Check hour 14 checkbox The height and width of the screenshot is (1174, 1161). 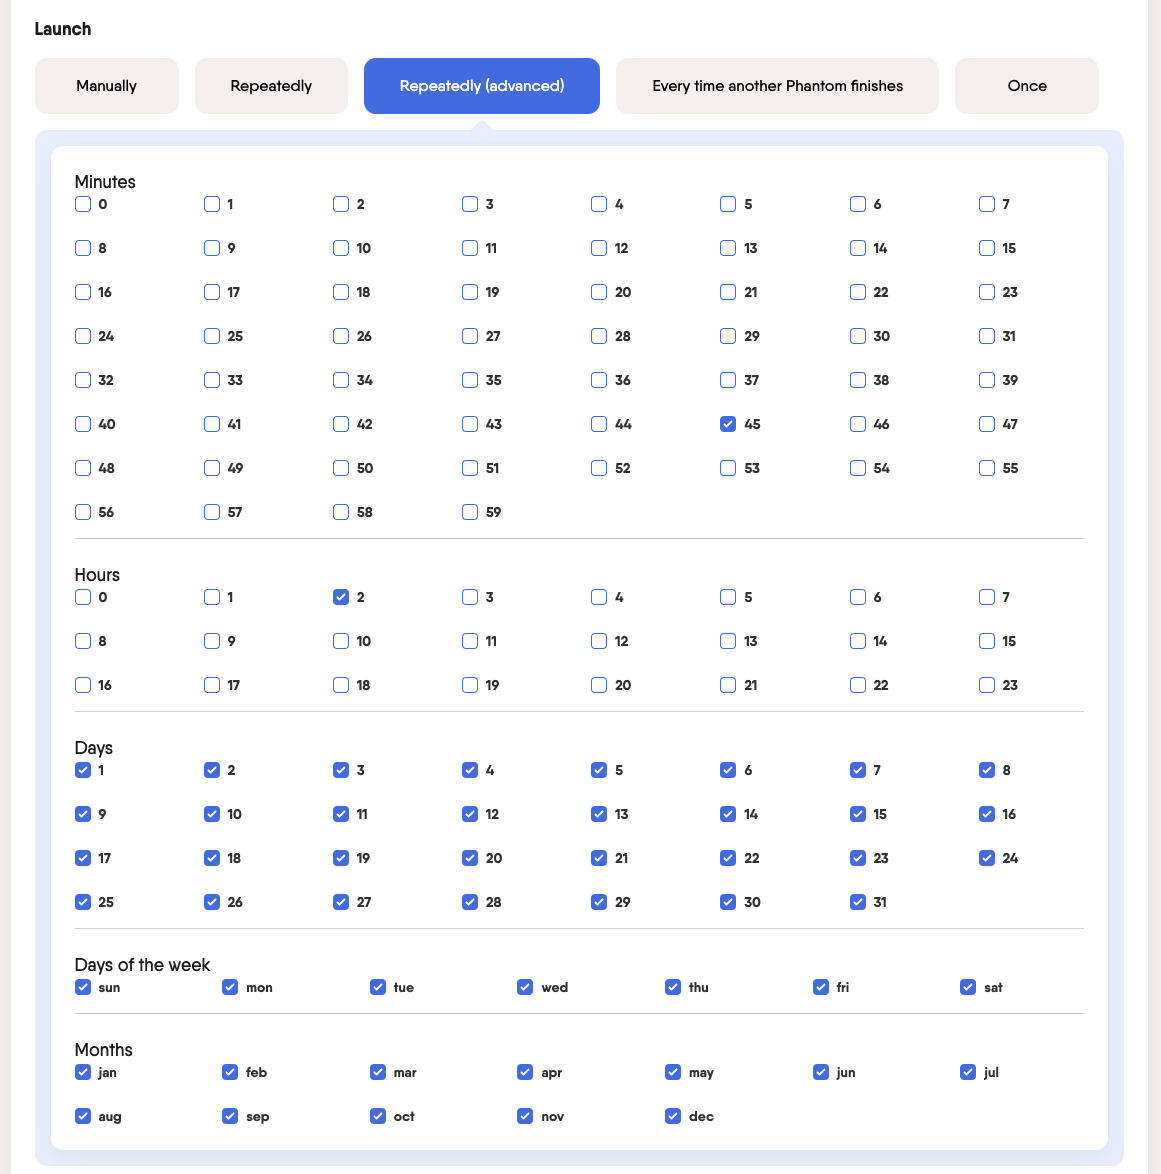tap(858, 641)
